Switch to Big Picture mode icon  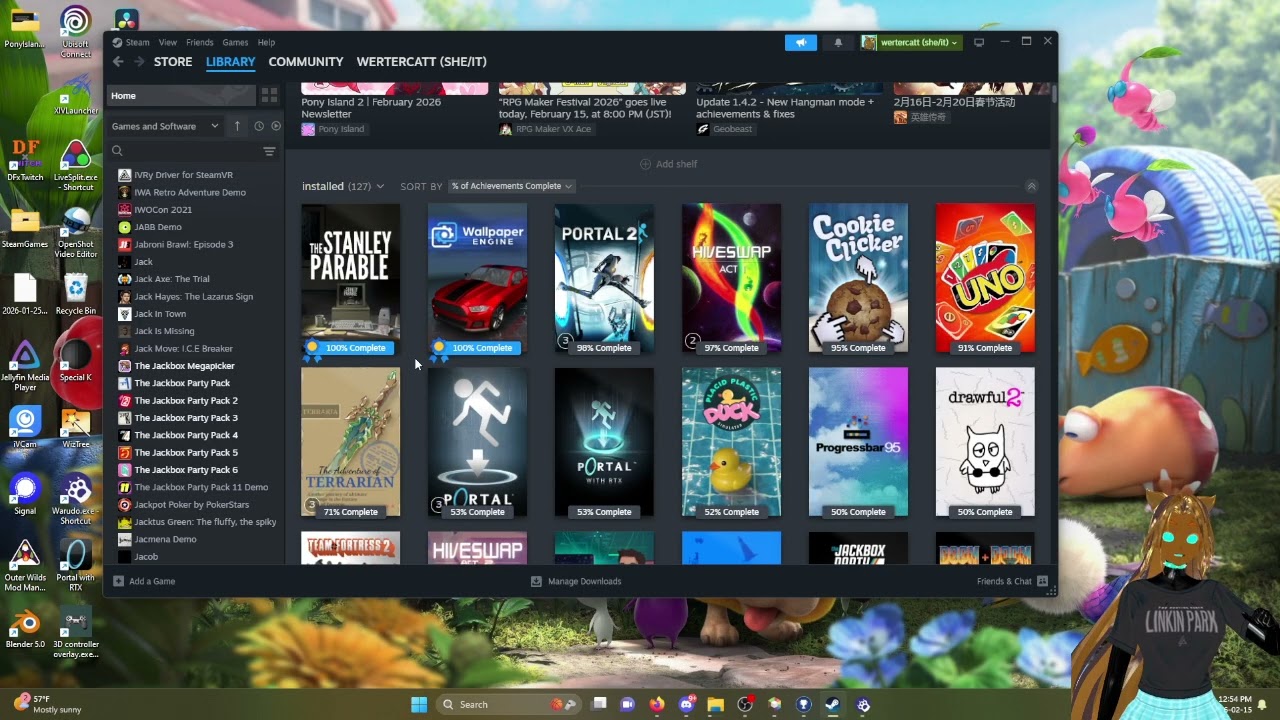point(979,42)
